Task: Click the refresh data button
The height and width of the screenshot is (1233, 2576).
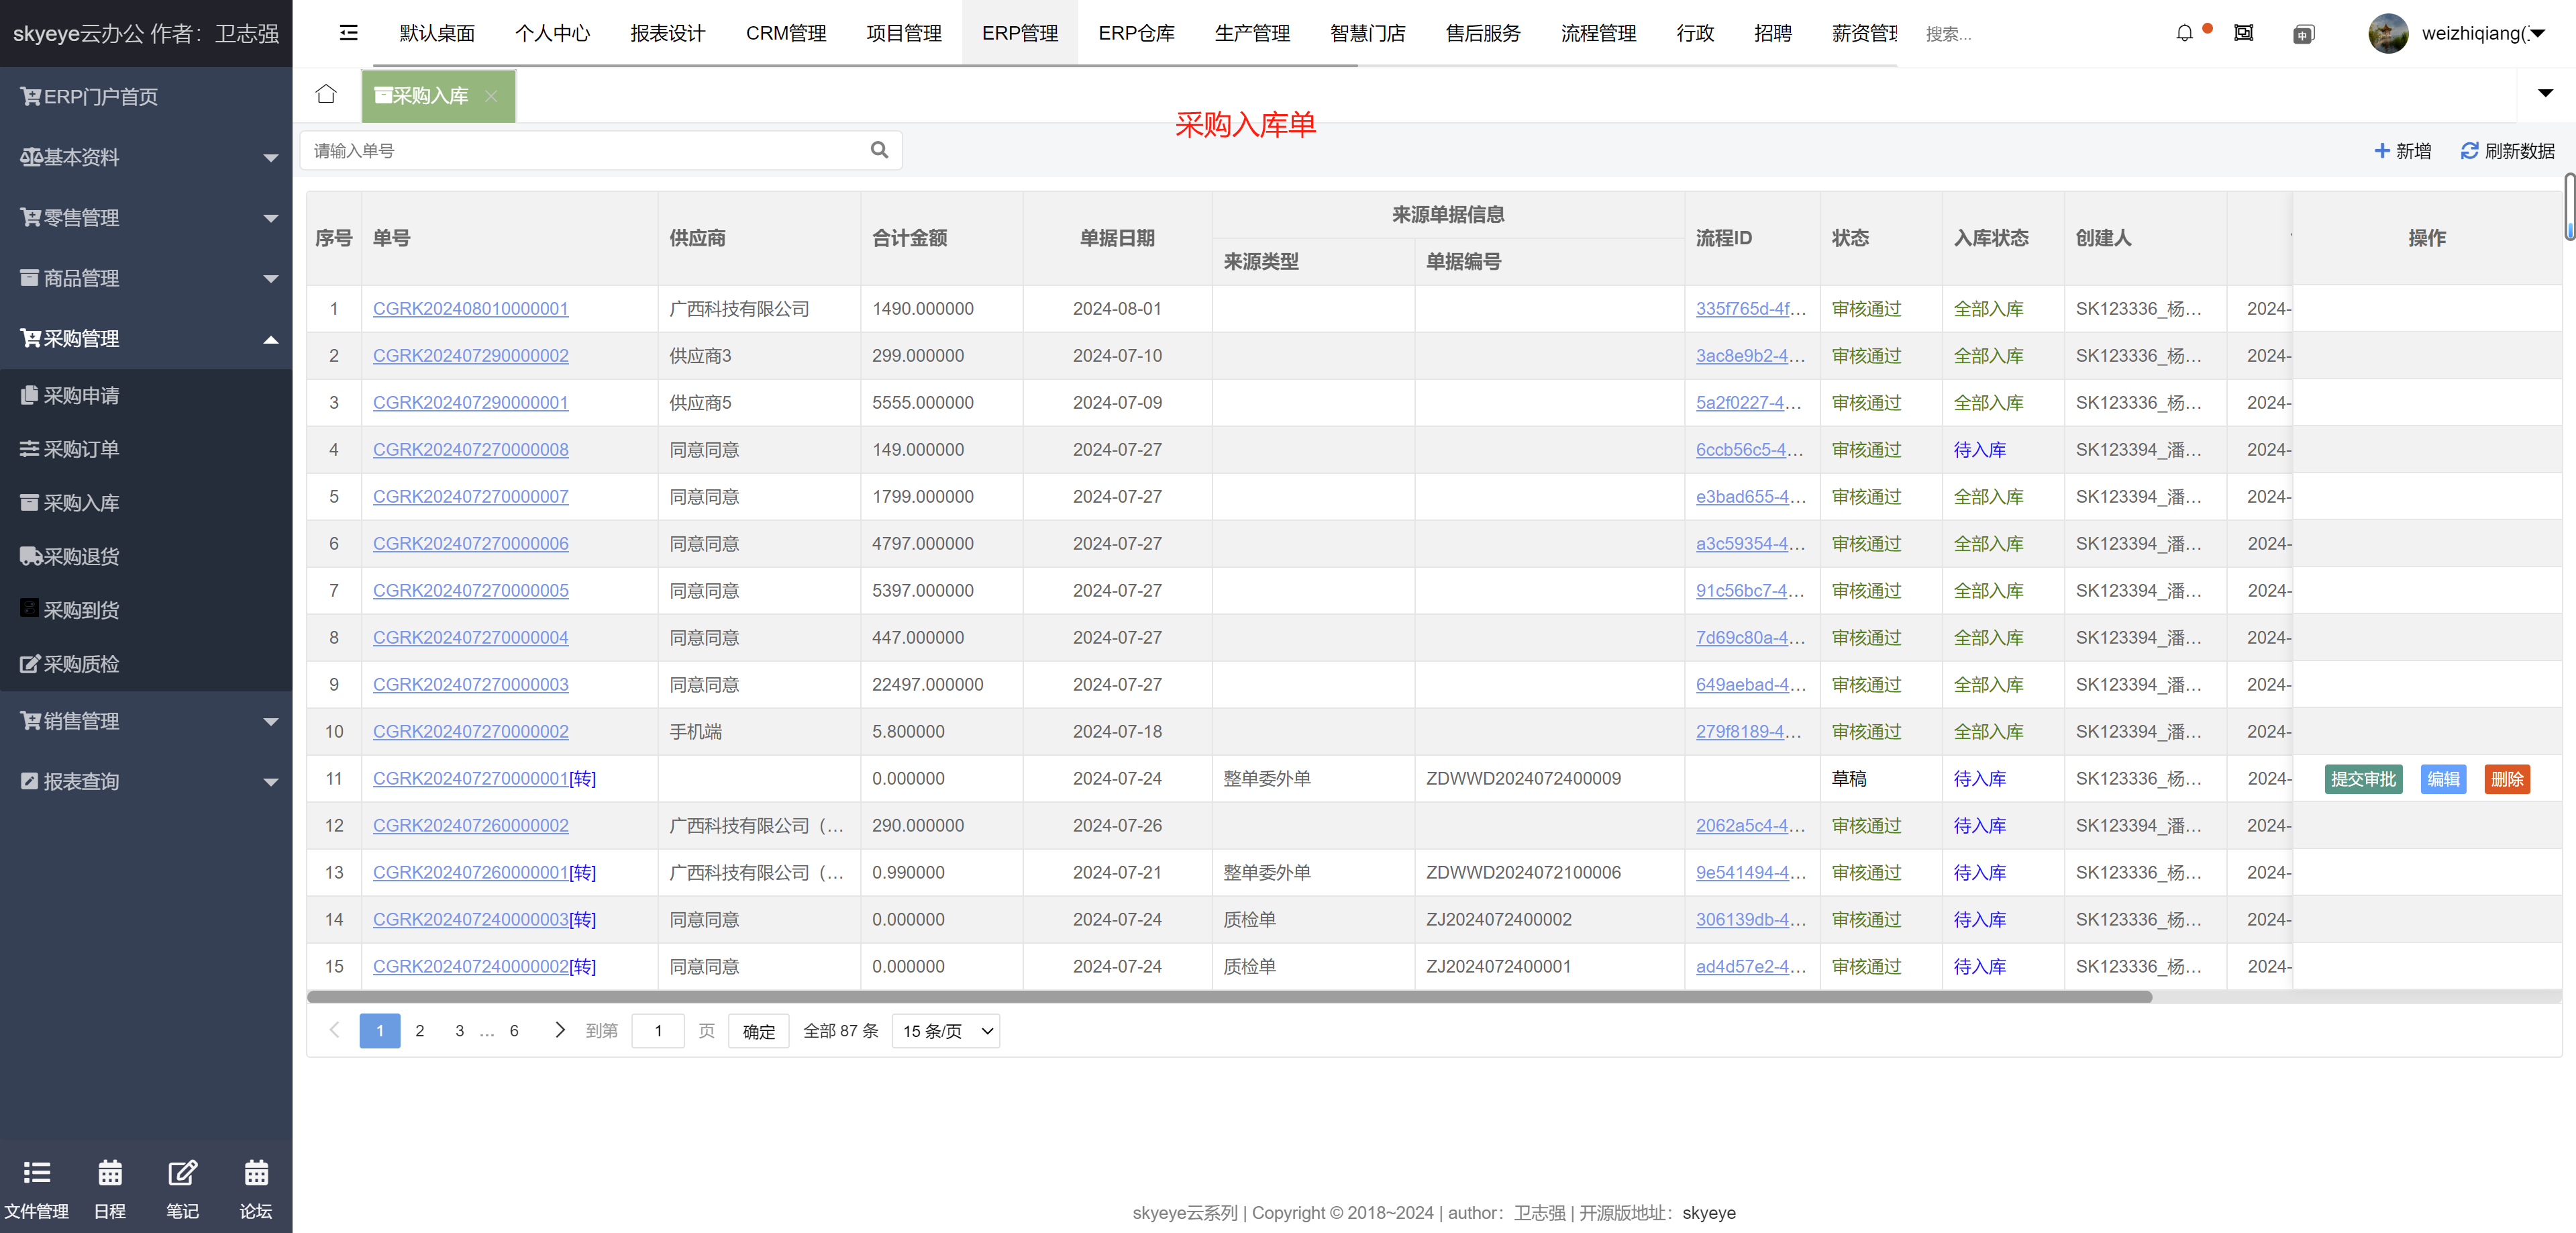Action: pyautogui.click(x=2507, y=151)
